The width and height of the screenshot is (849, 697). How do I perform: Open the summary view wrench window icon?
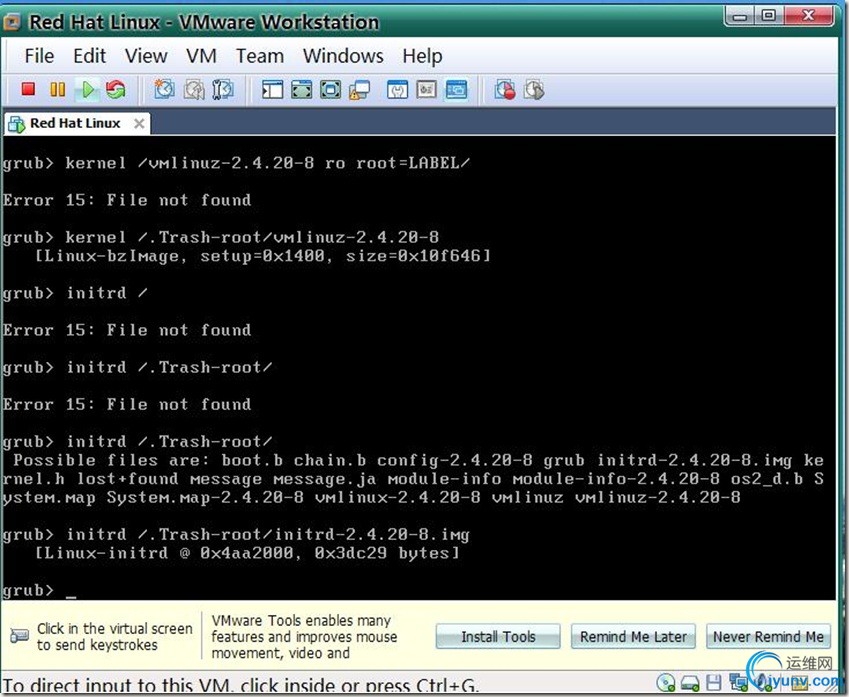click(x=397, y=89)
